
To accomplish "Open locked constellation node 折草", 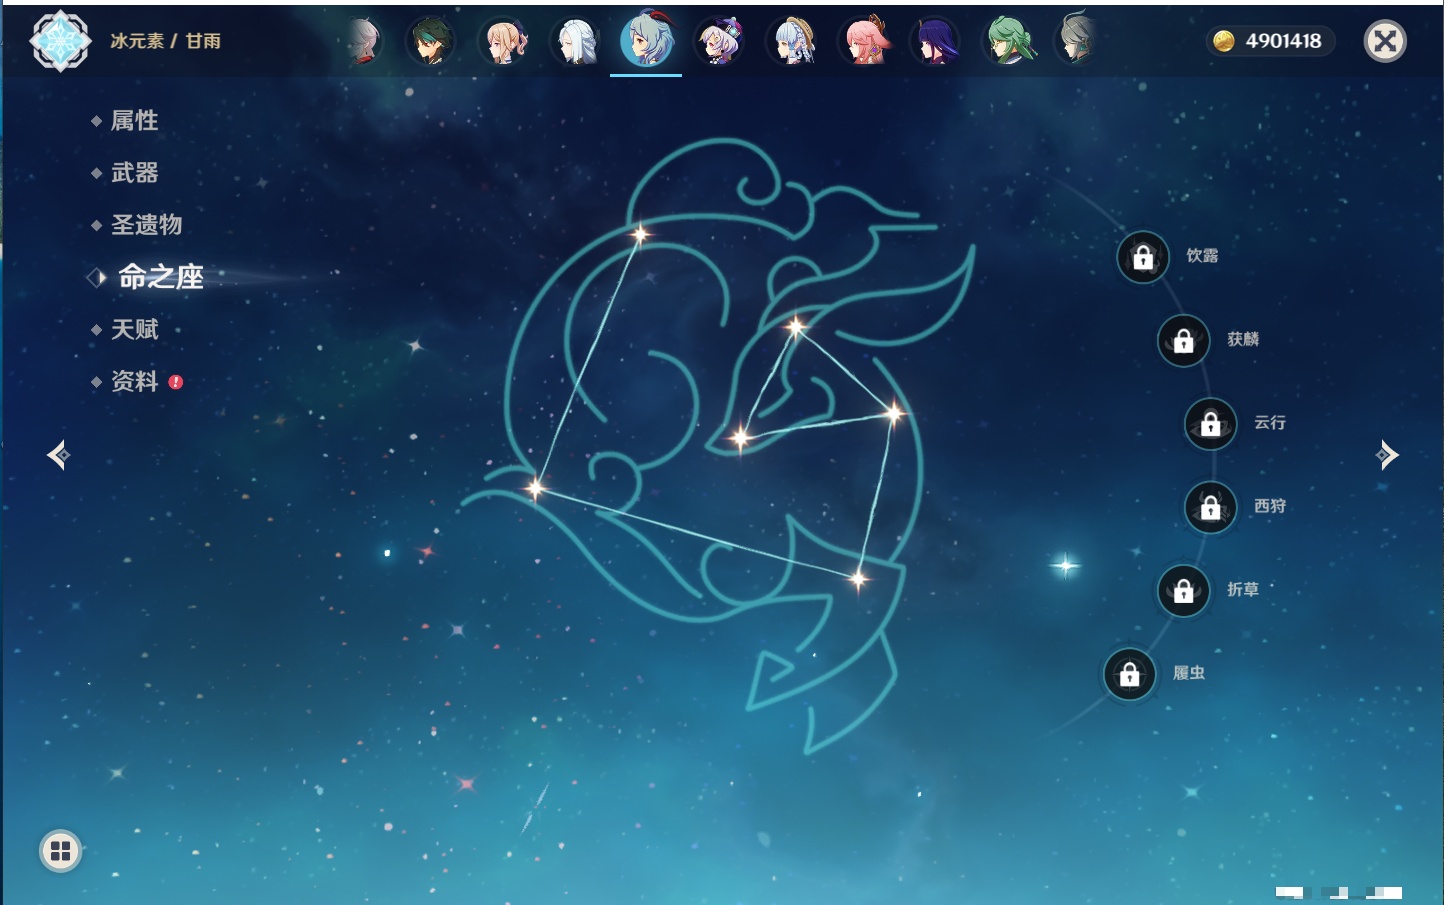I will click(1184, 591).
